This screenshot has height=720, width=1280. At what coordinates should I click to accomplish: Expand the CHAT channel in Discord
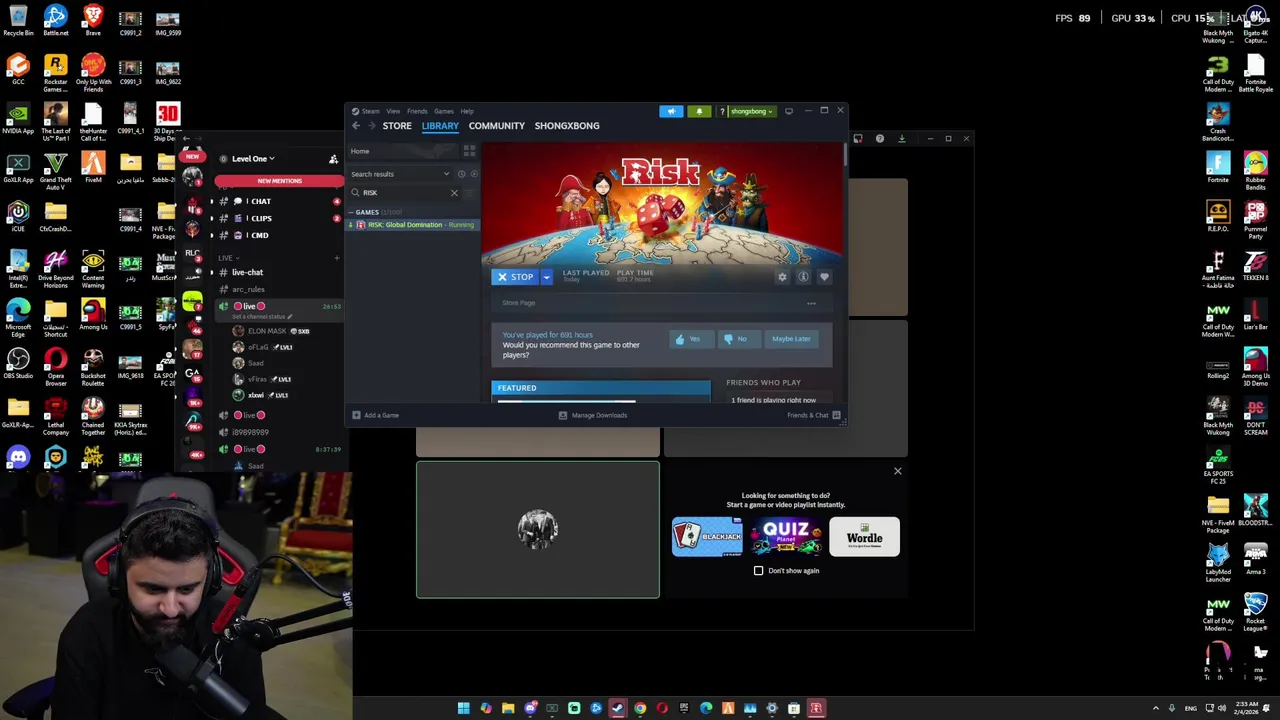tap(259, 201)
